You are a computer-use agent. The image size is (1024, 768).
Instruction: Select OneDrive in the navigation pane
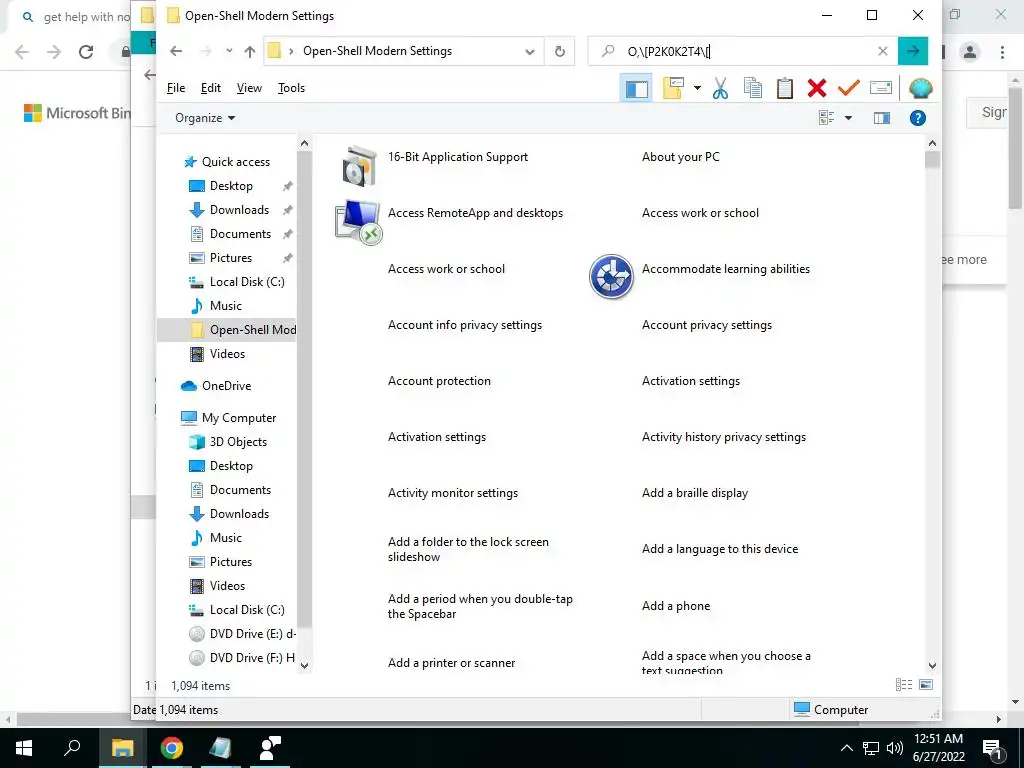(226, 386)
